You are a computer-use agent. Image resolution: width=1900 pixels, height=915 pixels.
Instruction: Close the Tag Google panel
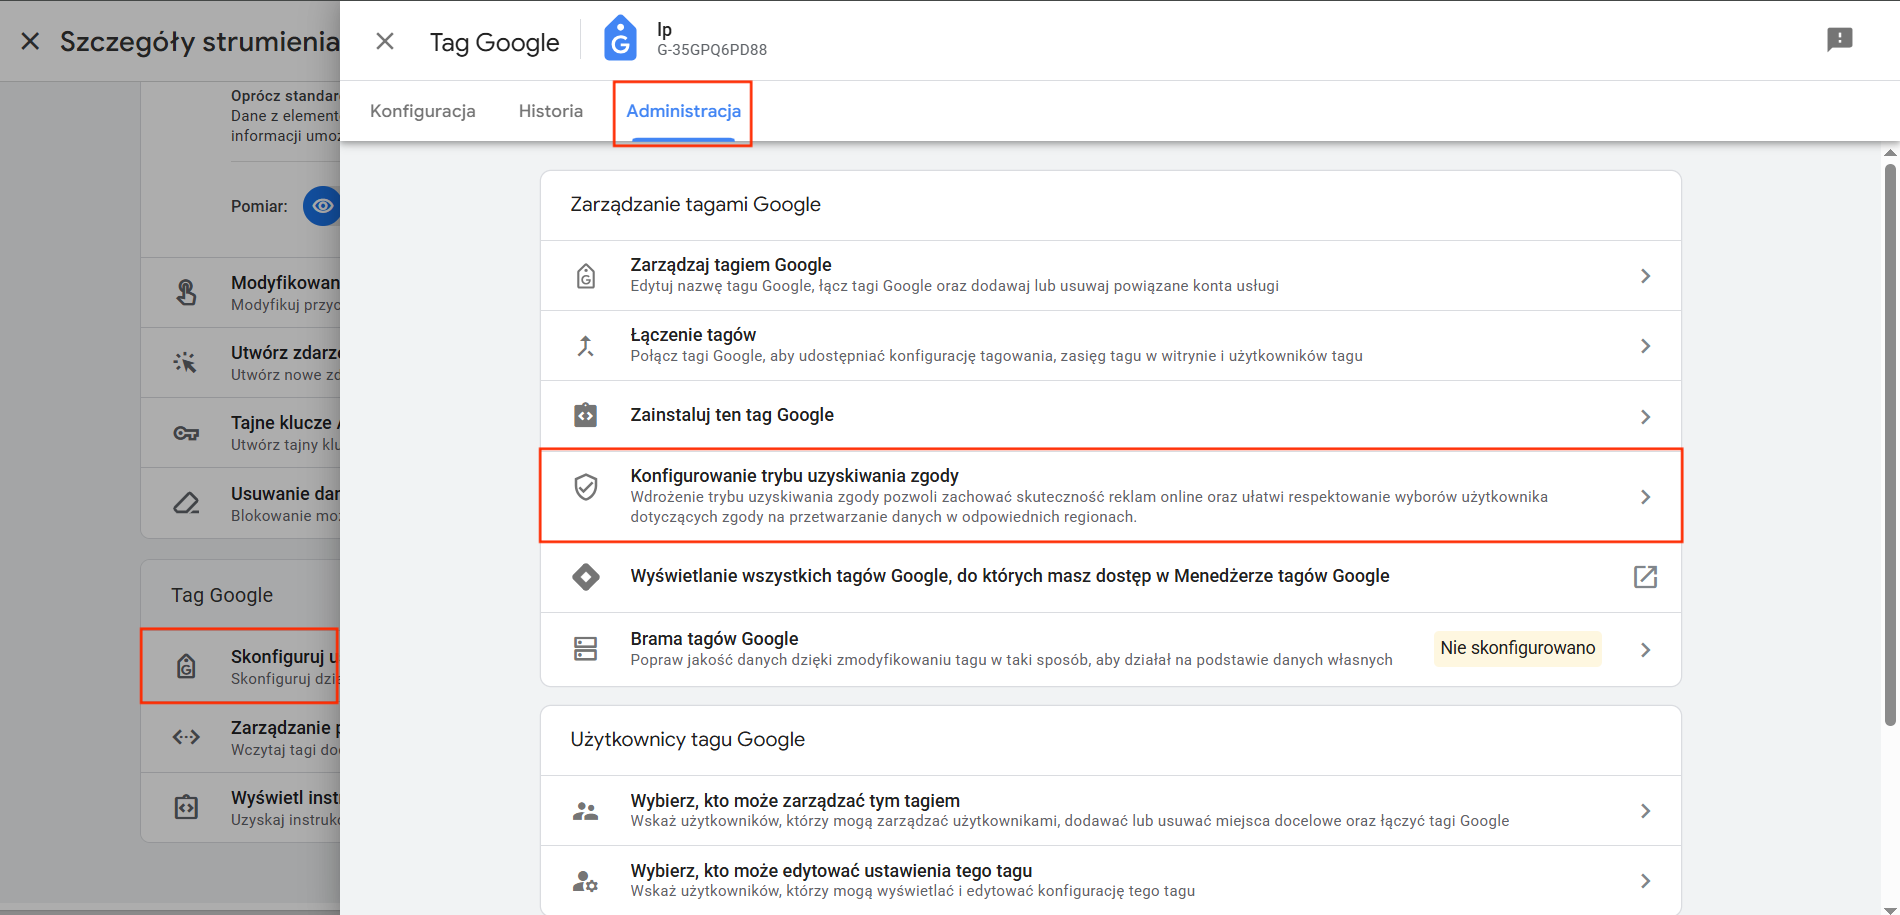(385, 41)
